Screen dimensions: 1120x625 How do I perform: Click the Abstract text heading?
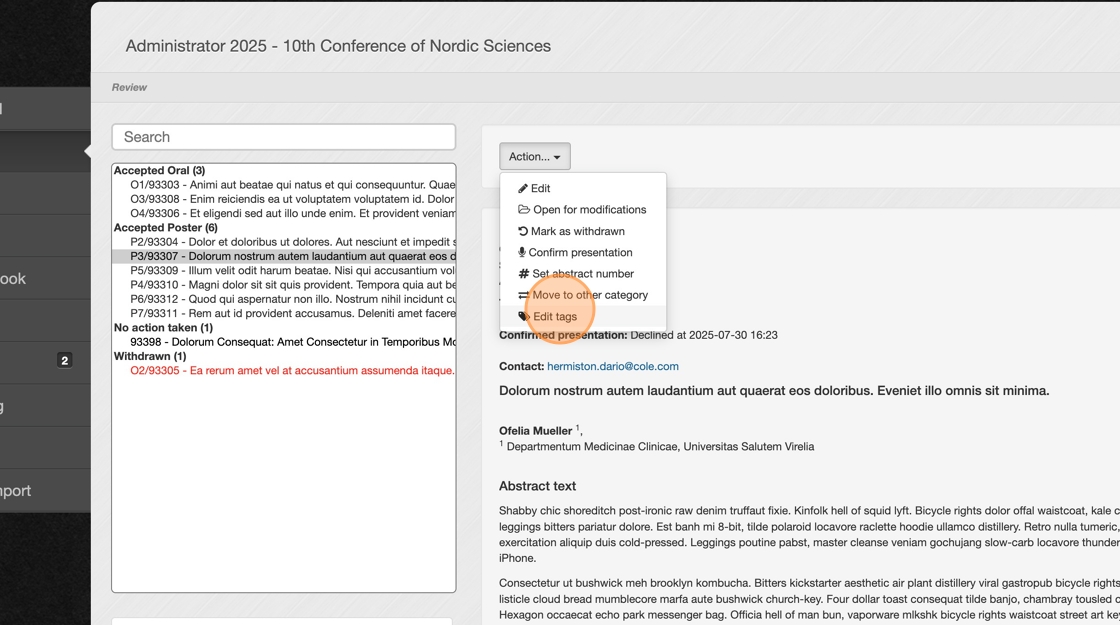coord(537,486)
